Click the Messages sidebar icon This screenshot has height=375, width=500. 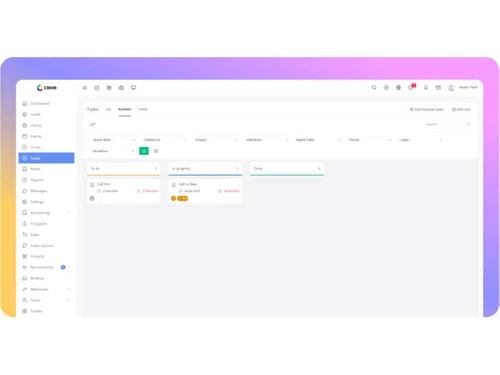(x=25, y=191)
